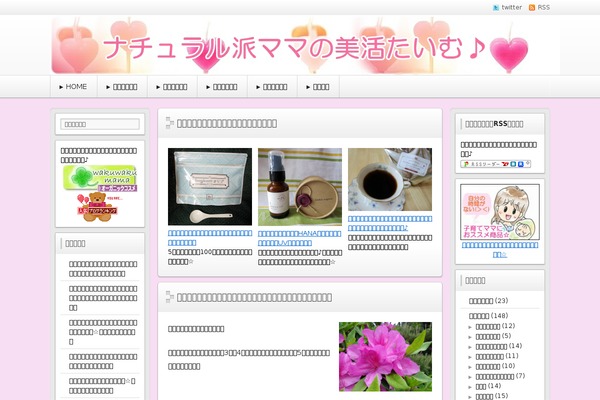This screenshot has width=600, height=400.
Task: Open the twitter link in top bar
Action: [511, 7]
